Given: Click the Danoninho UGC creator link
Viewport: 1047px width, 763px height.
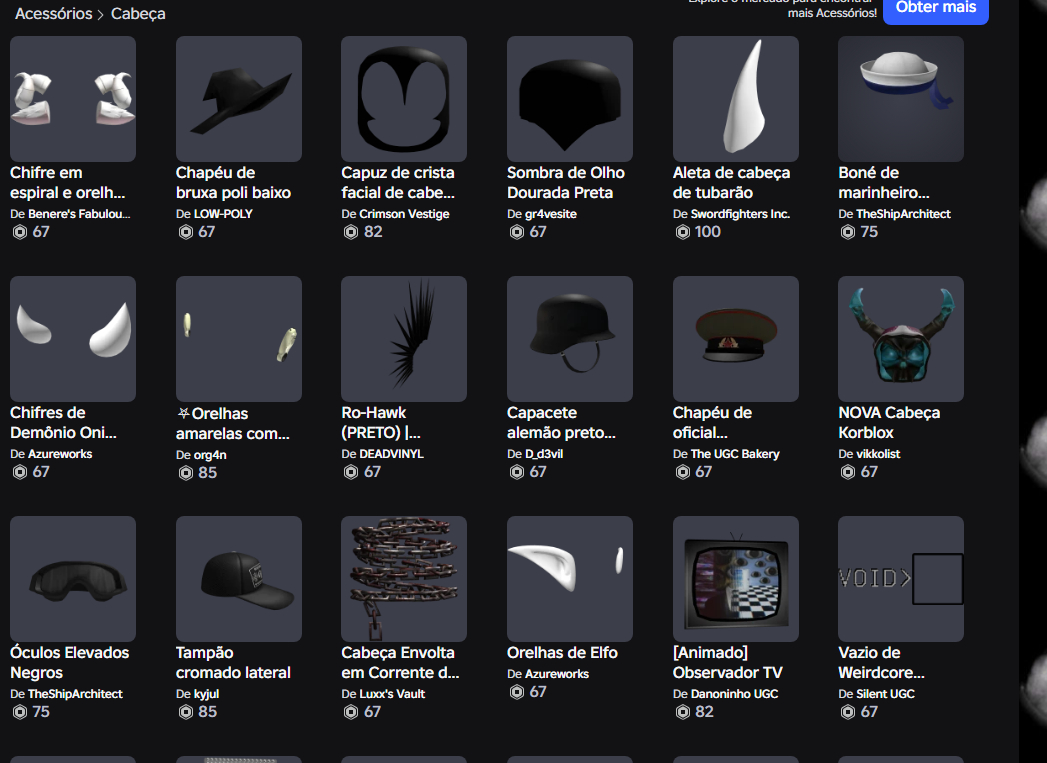Looking at the screenshot, I should click(735, 694).
